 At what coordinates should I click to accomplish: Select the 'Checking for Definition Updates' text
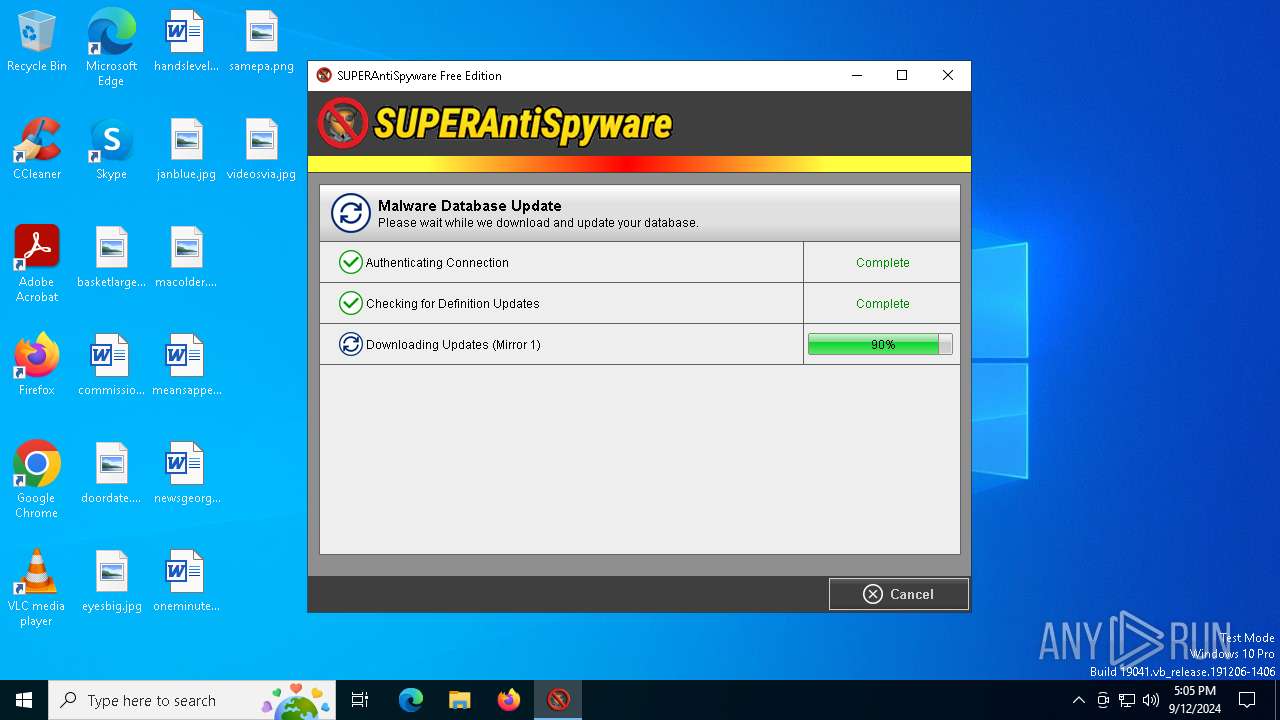coord(452,304)
